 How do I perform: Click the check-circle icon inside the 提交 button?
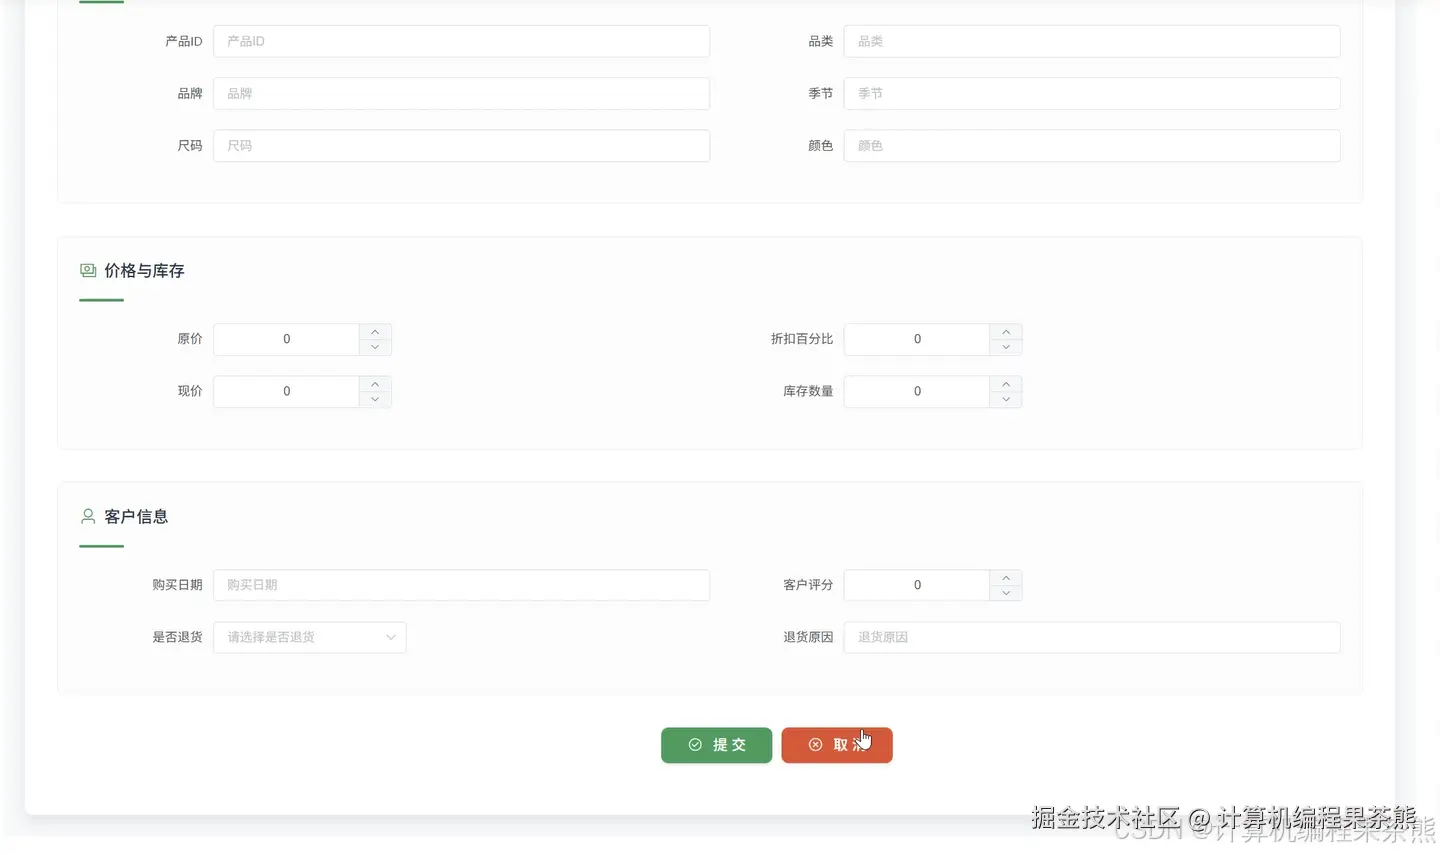[x=695, y=745]
